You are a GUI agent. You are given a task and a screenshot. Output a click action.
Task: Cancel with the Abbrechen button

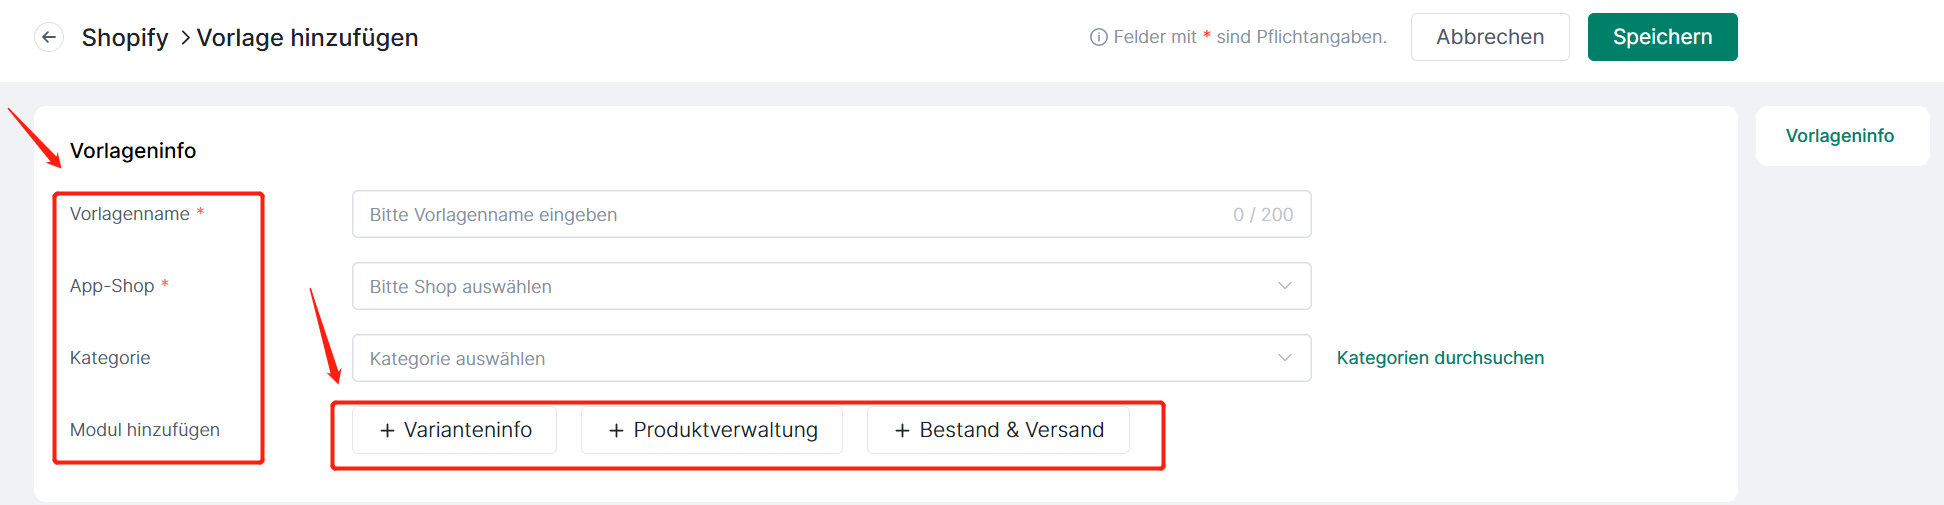(1490, 37)
